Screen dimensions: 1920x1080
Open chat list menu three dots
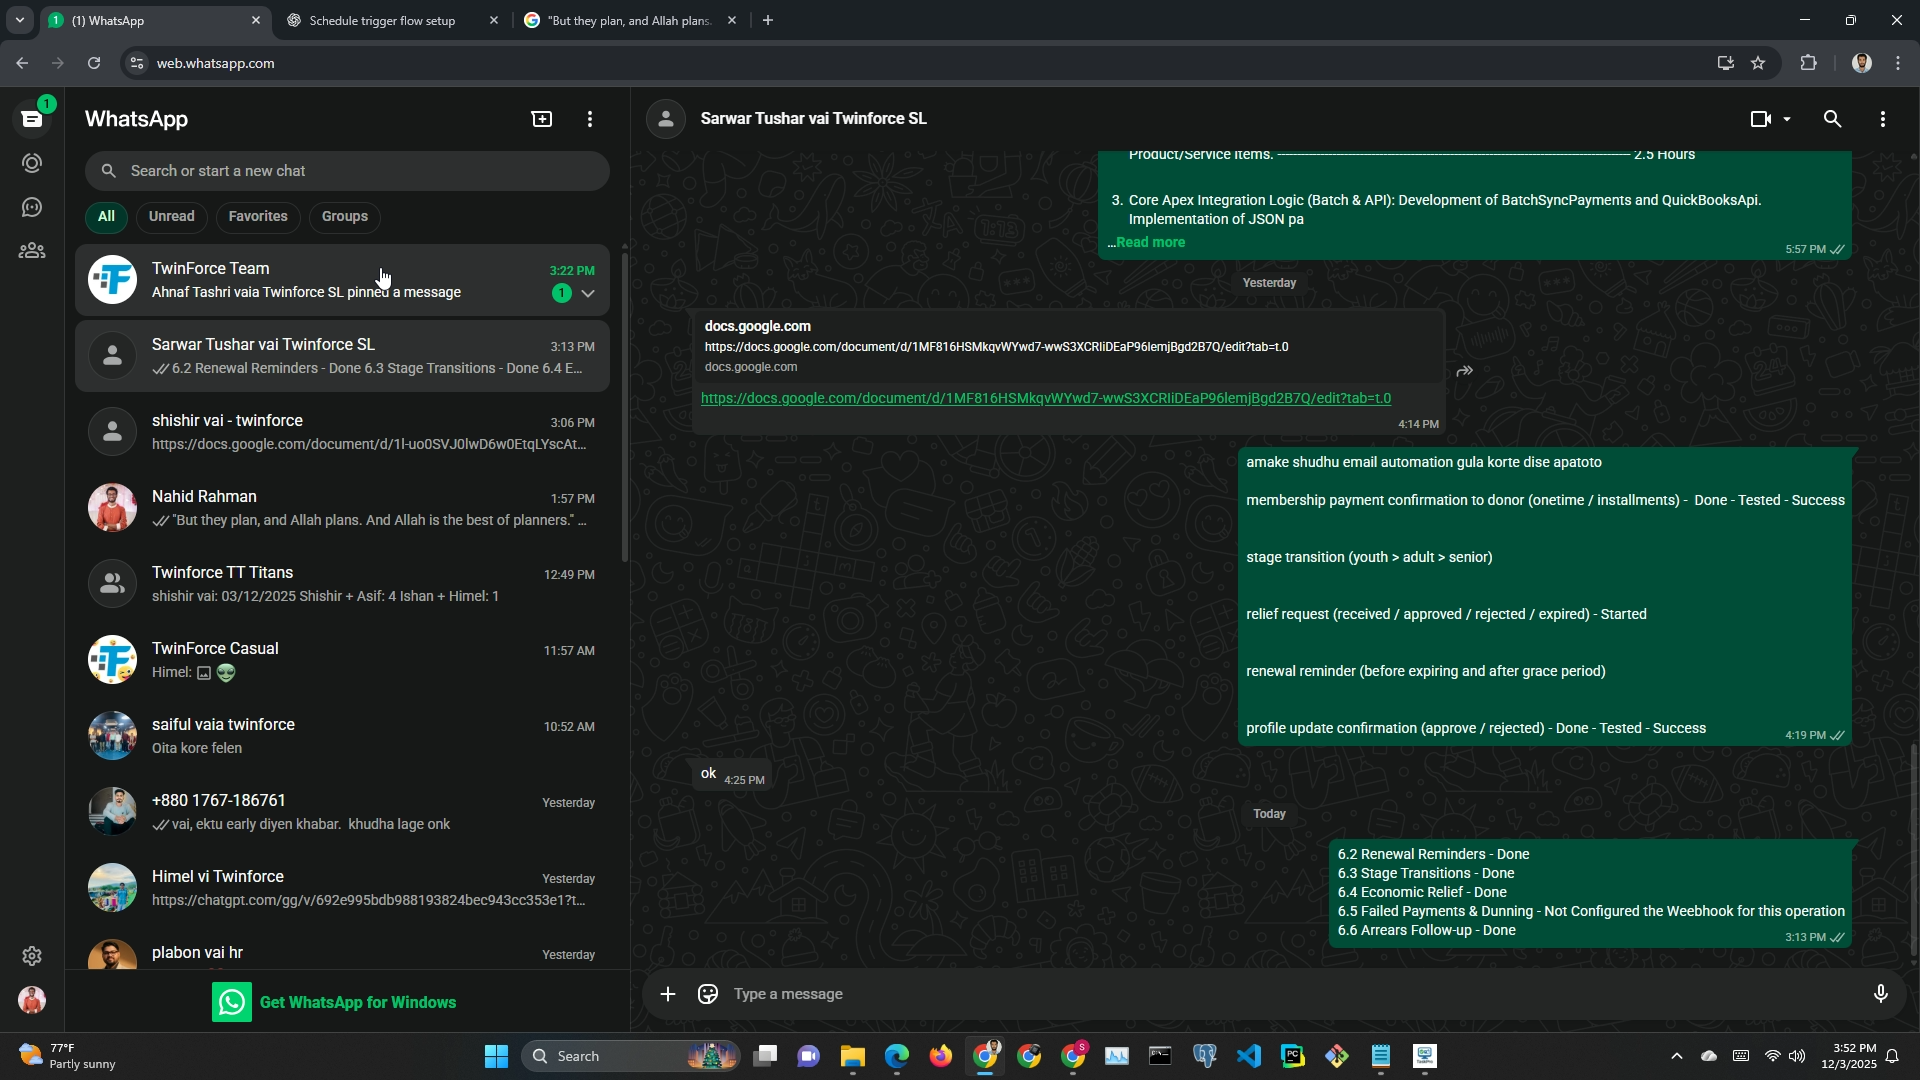590,119
